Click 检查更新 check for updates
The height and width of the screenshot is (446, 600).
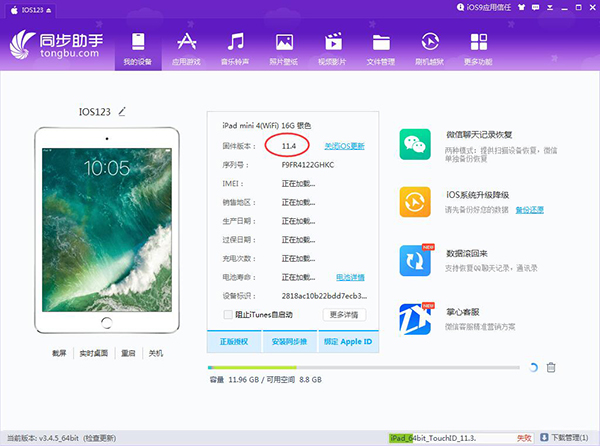click(x=99, y=438)
